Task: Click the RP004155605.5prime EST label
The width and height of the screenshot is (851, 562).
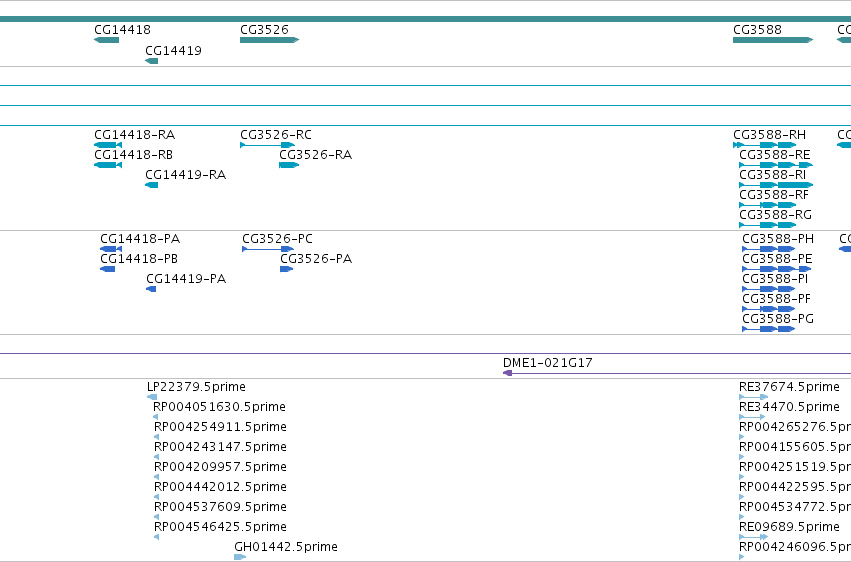Action: tap(795, 447)
